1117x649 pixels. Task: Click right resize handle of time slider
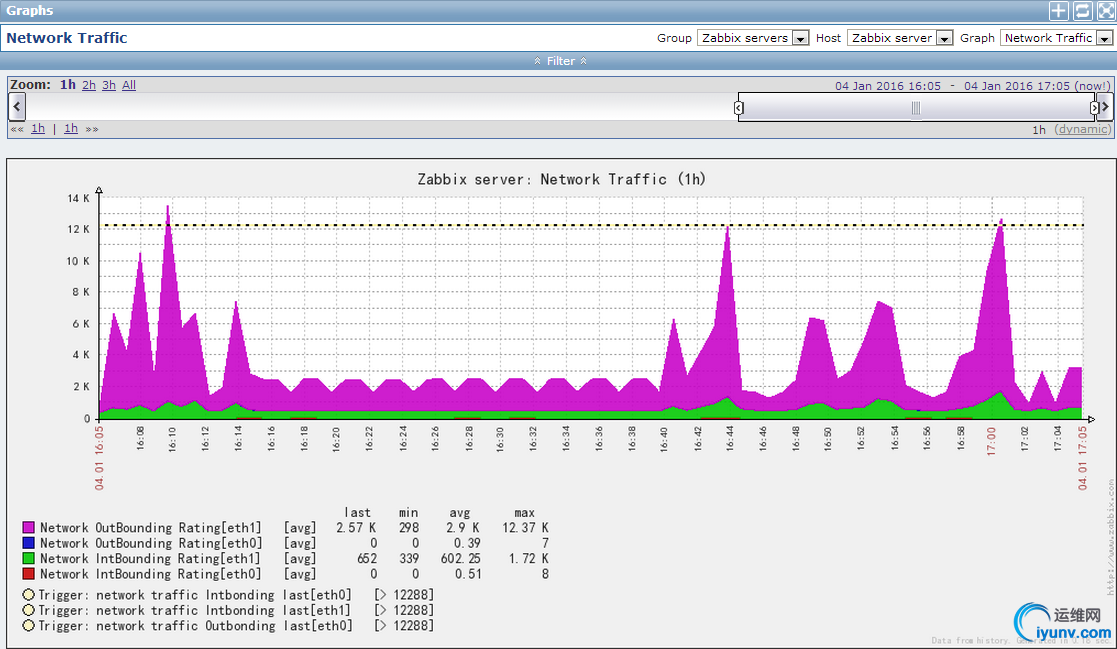(x=1094, y=107)
